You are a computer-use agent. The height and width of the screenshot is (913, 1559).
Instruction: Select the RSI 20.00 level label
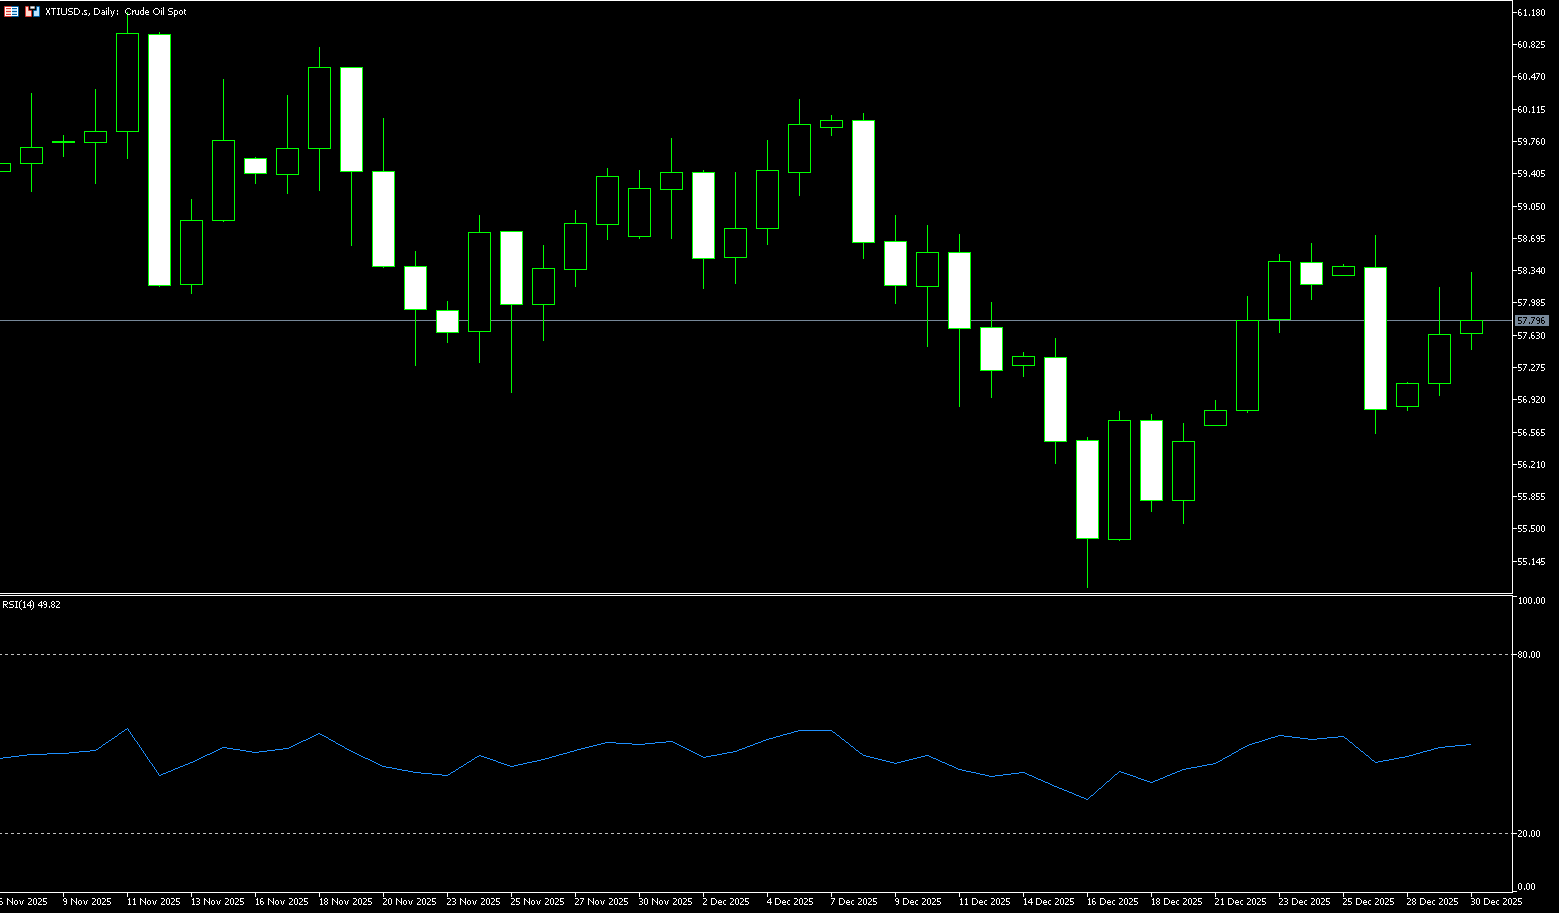[1528, 834]
